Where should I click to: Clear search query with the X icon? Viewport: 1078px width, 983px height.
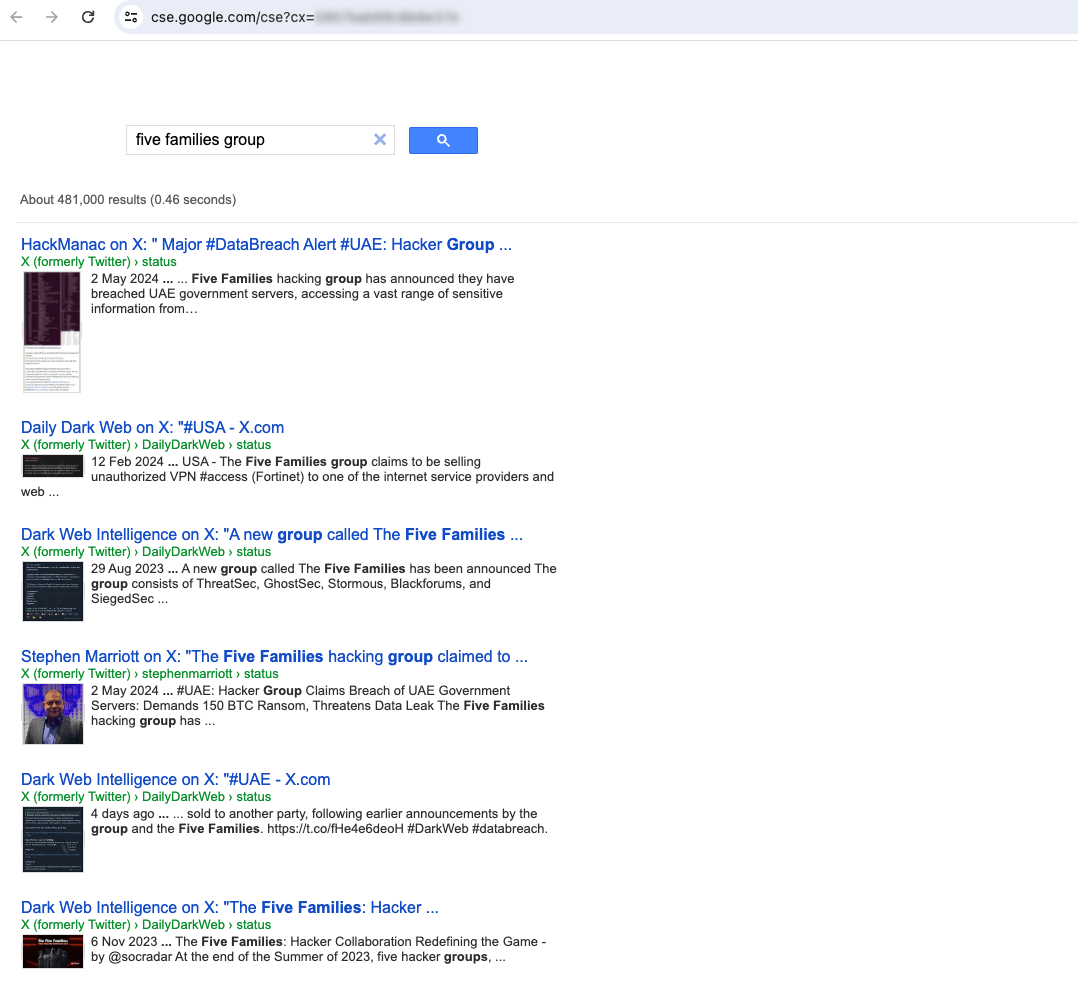click(380, 140)
